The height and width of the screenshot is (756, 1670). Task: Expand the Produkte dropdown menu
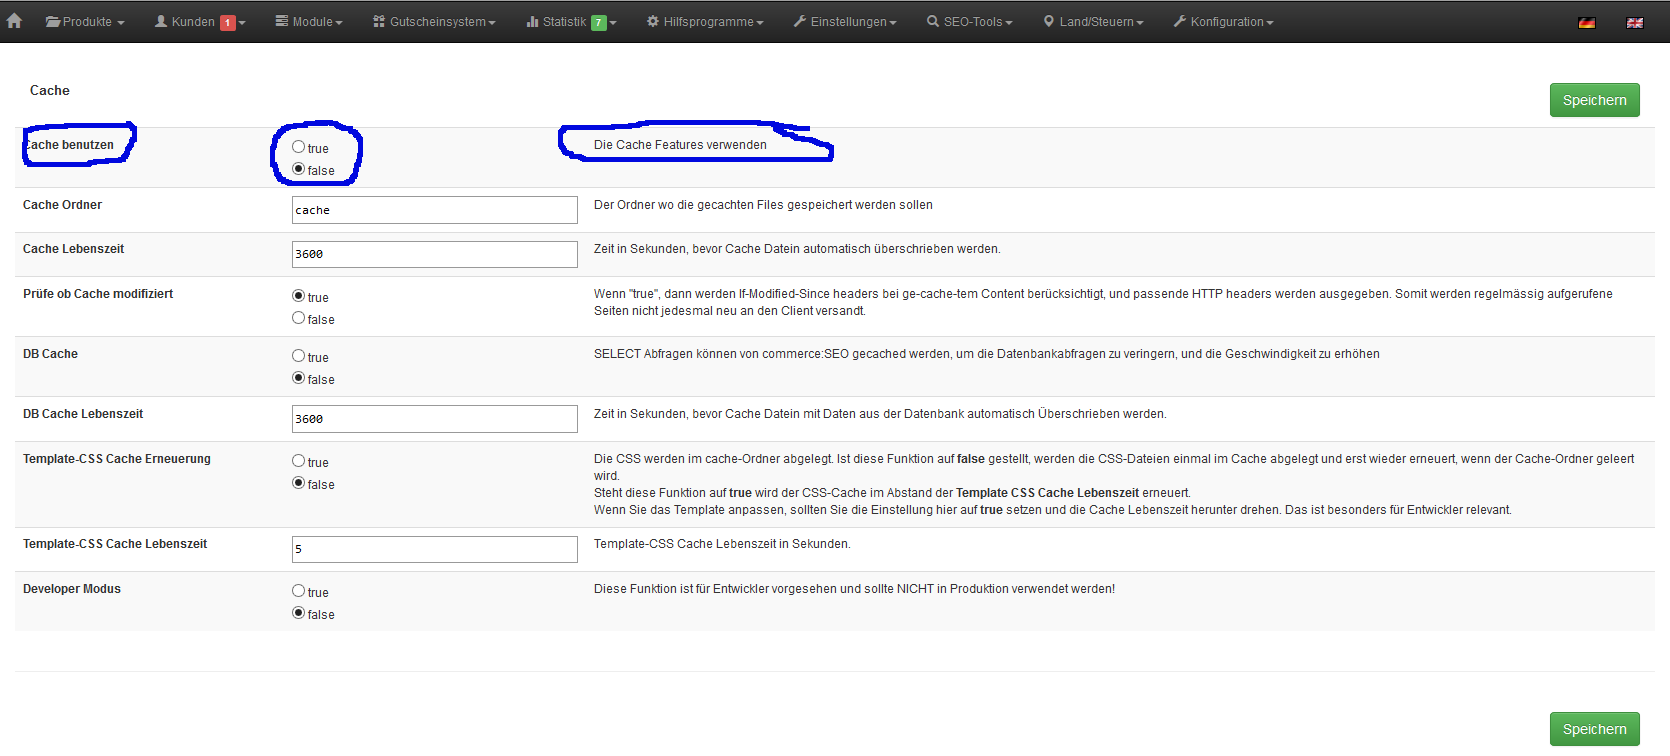click(85, 22)
